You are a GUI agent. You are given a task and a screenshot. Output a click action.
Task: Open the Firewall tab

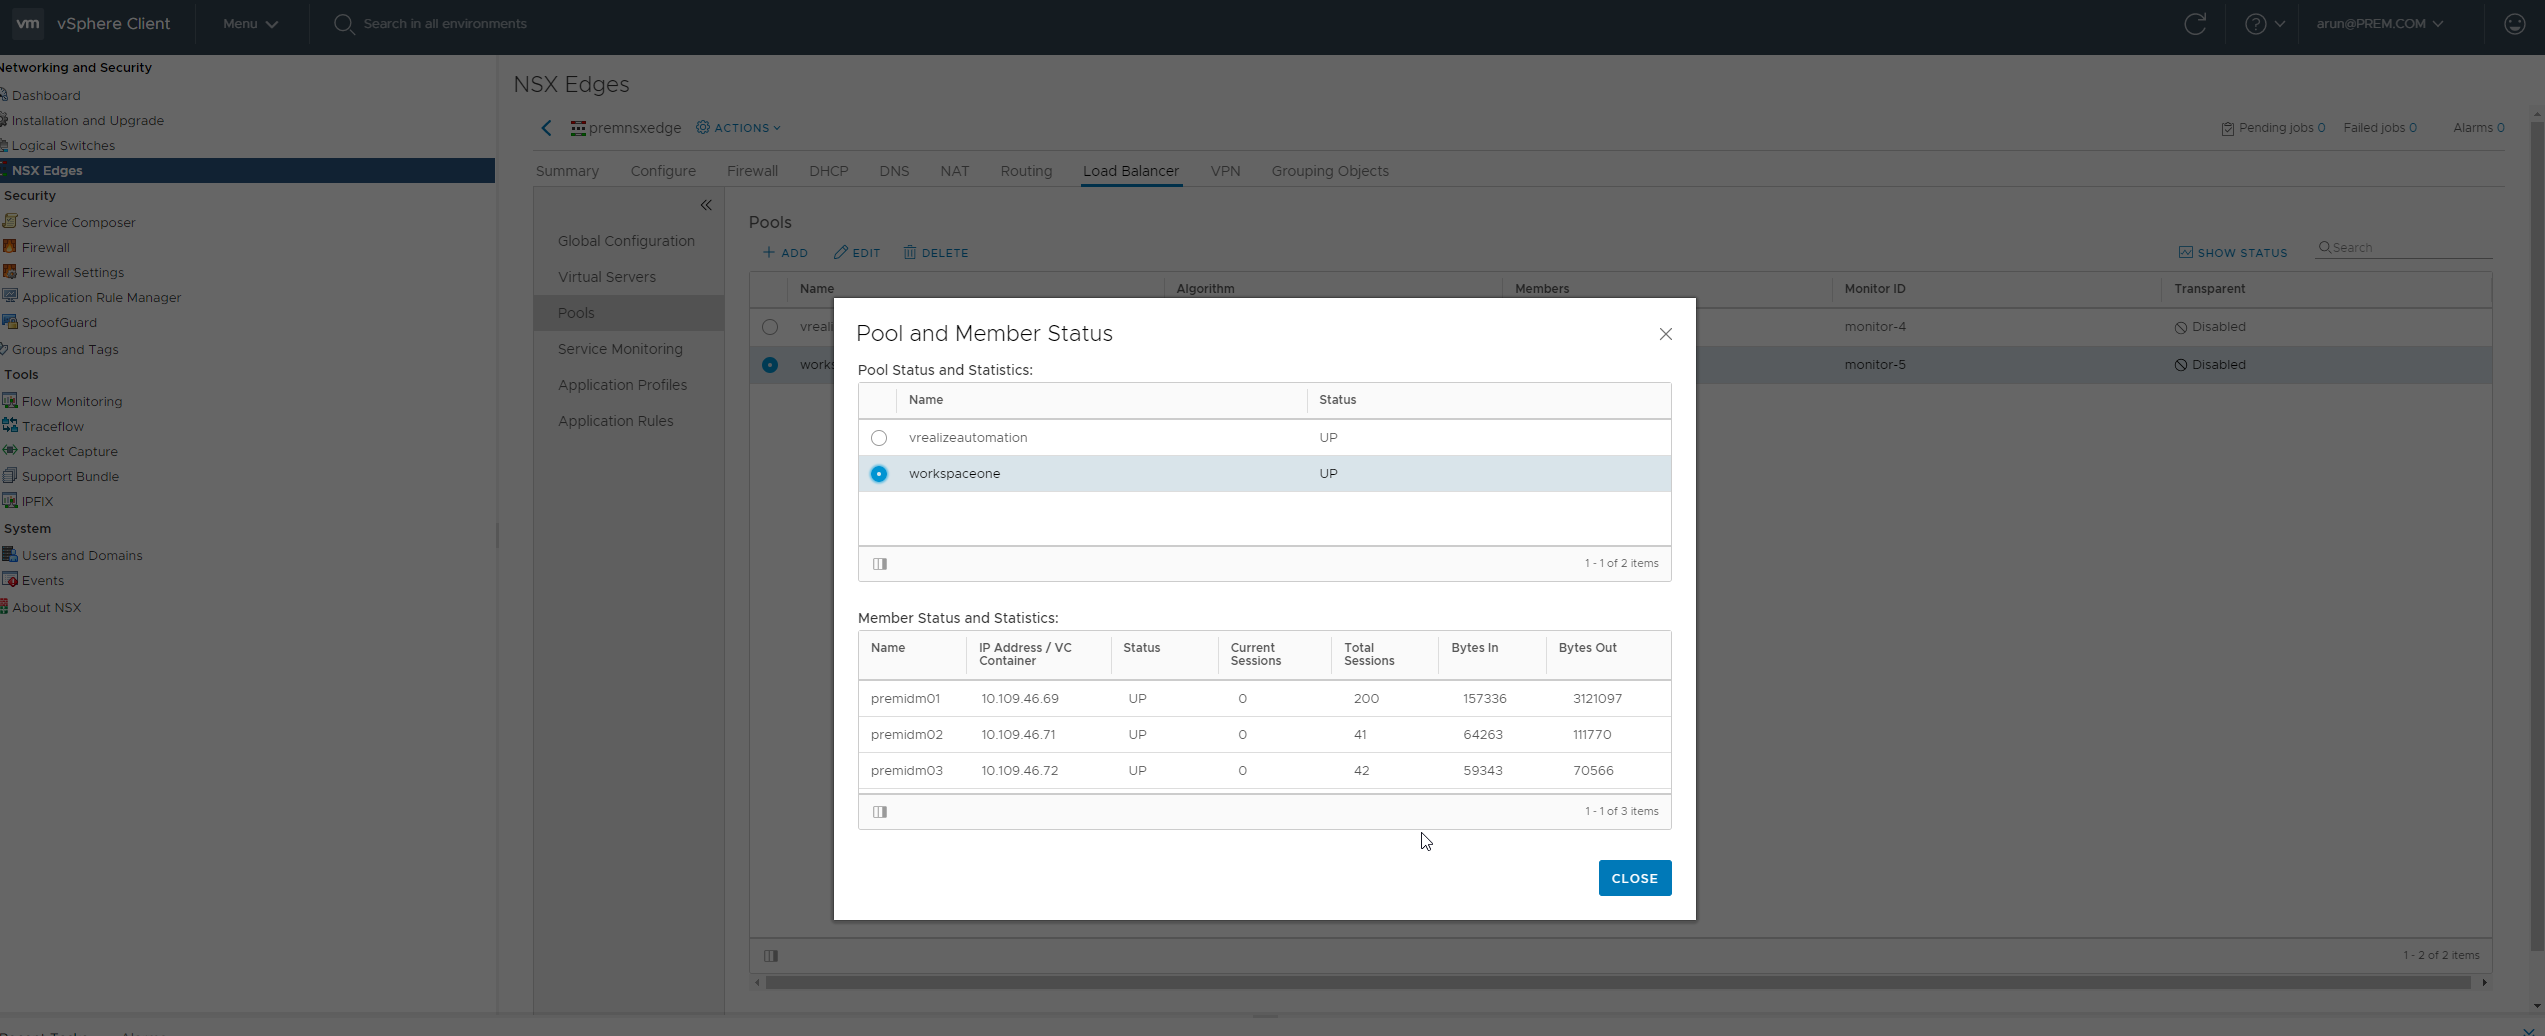point(752,171)
